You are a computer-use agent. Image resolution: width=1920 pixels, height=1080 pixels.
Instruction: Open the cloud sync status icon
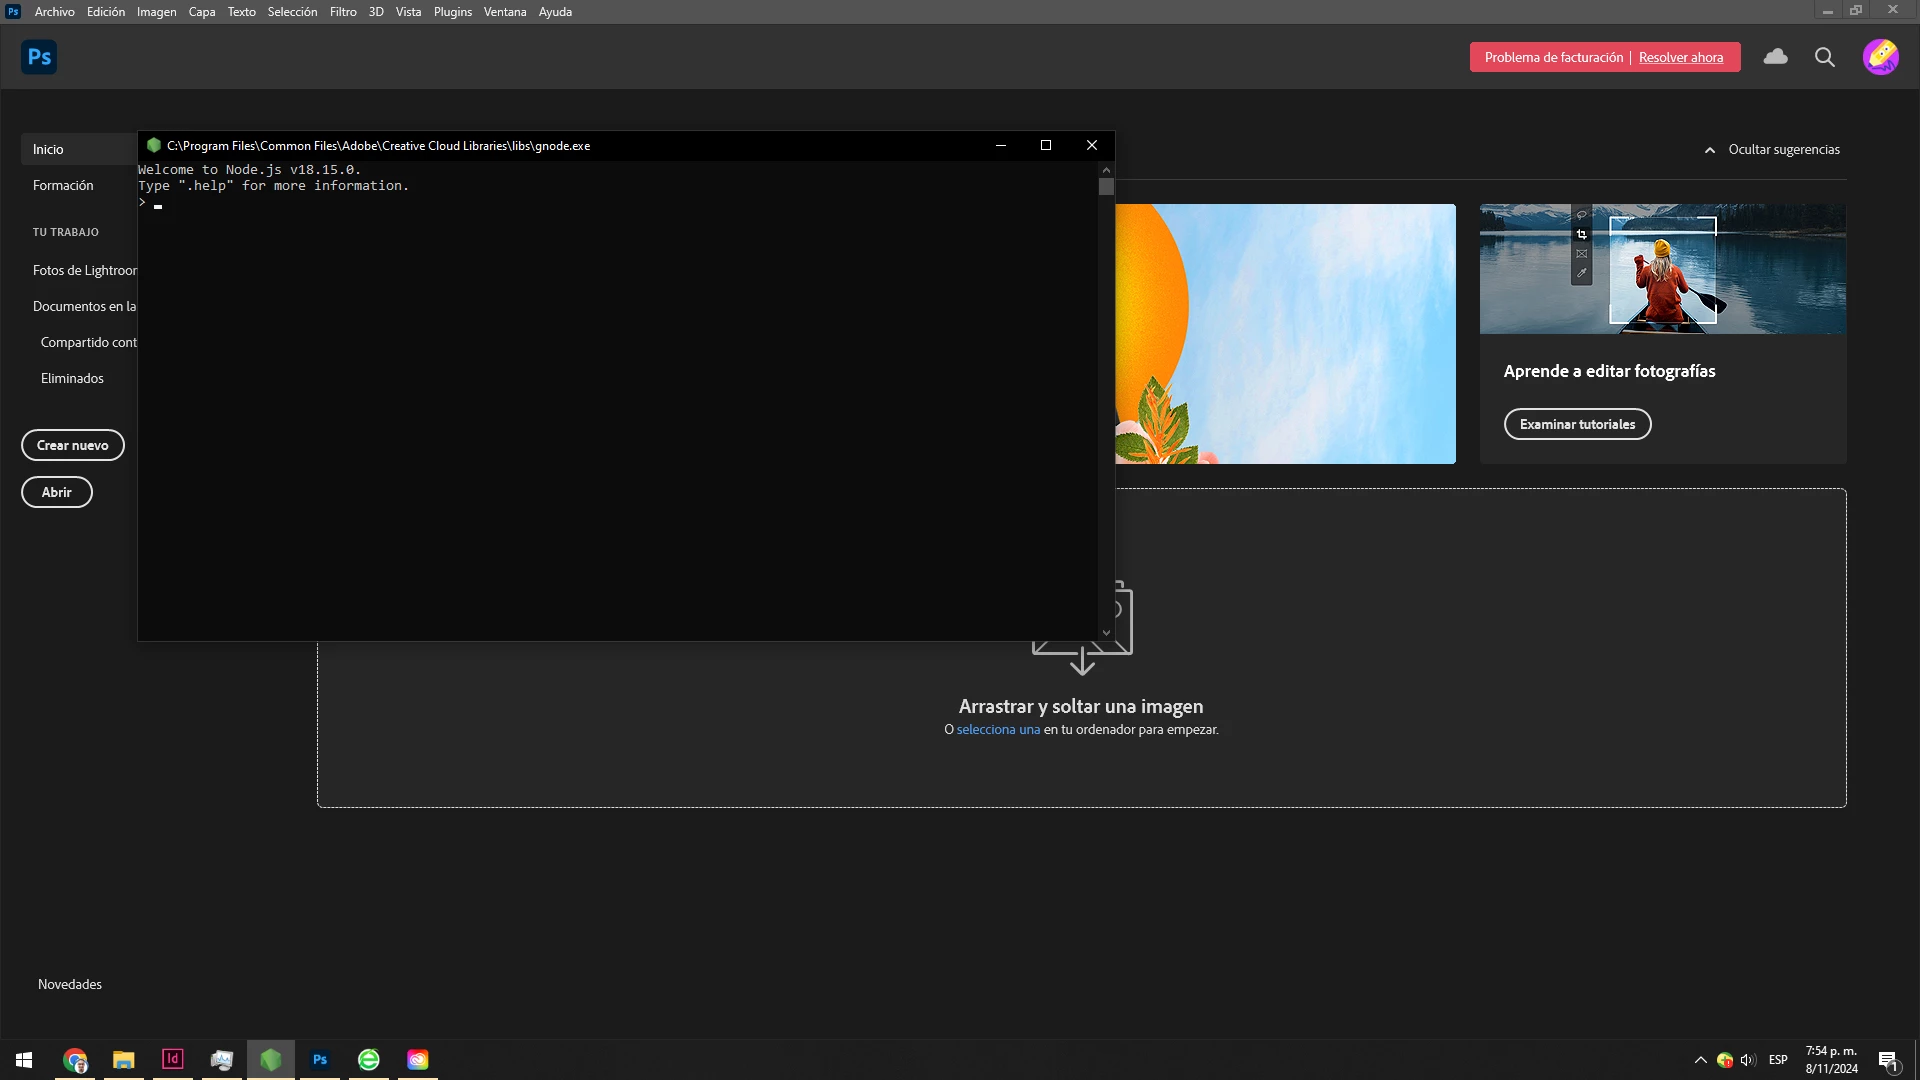click(x=1775, y=57)
